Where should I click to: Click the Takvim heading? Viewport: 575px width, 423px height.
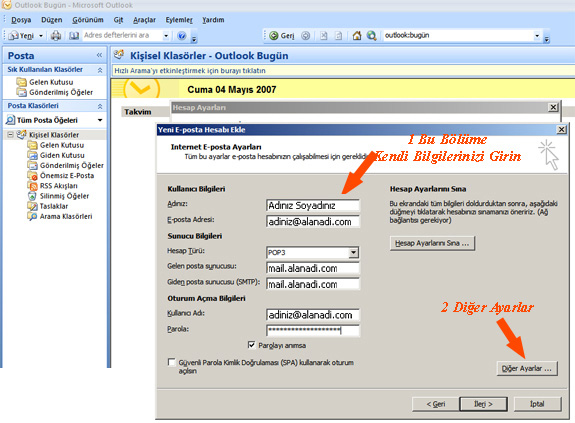(x=138, y=112)
